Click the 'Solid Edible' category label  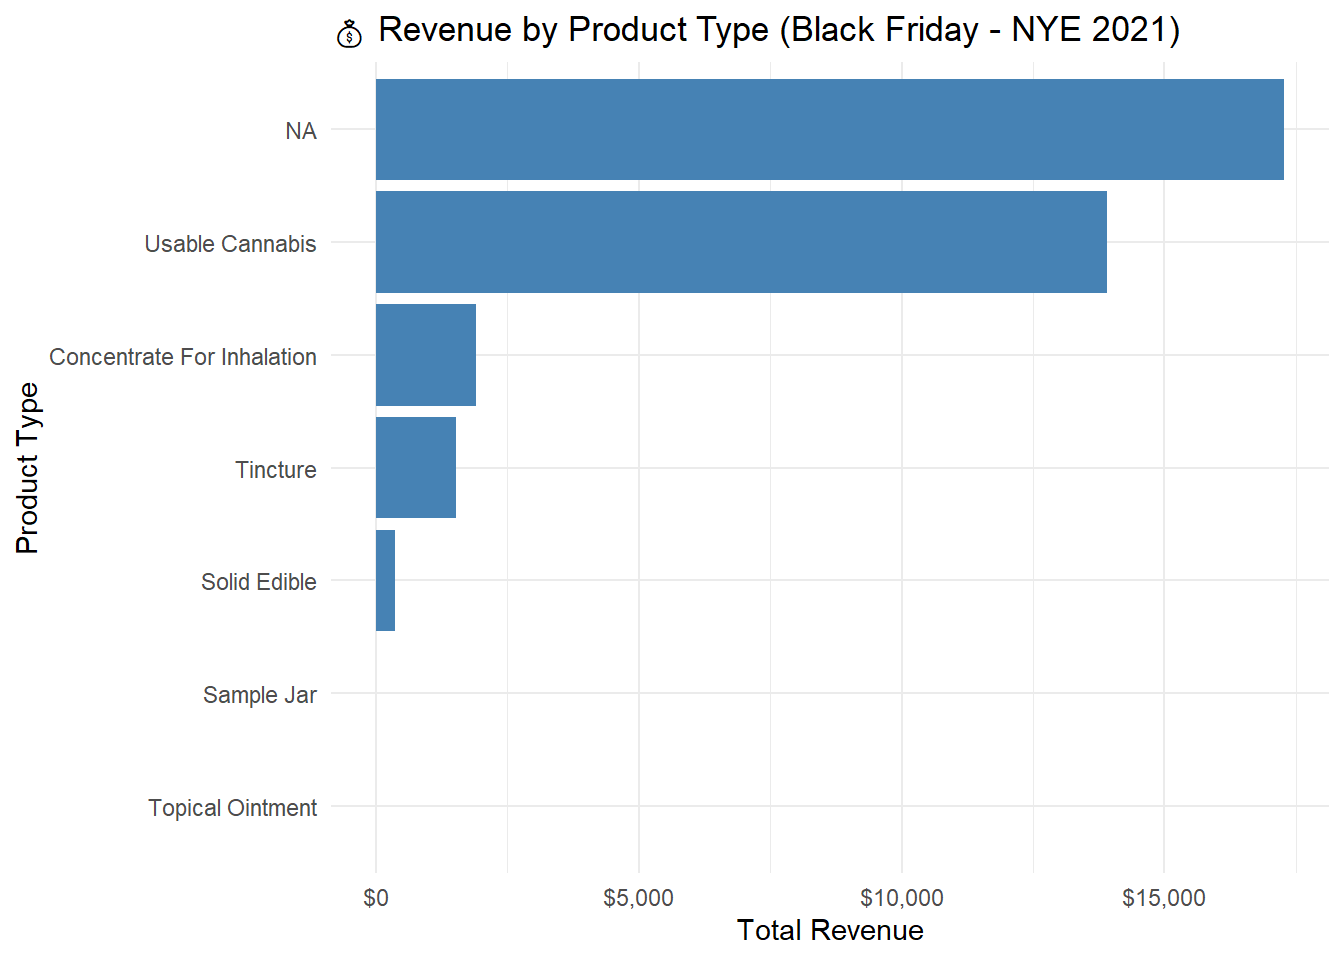click(x=258, y=582)
